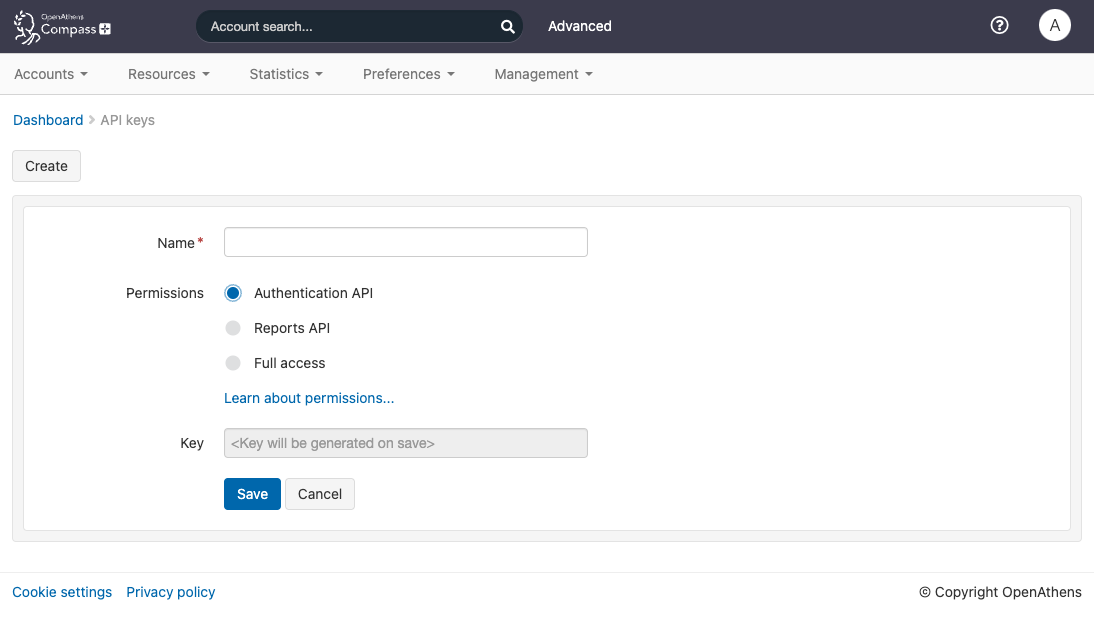1094x620 pixels.
Task: Click the user avatar icon
Action: 1055,25
